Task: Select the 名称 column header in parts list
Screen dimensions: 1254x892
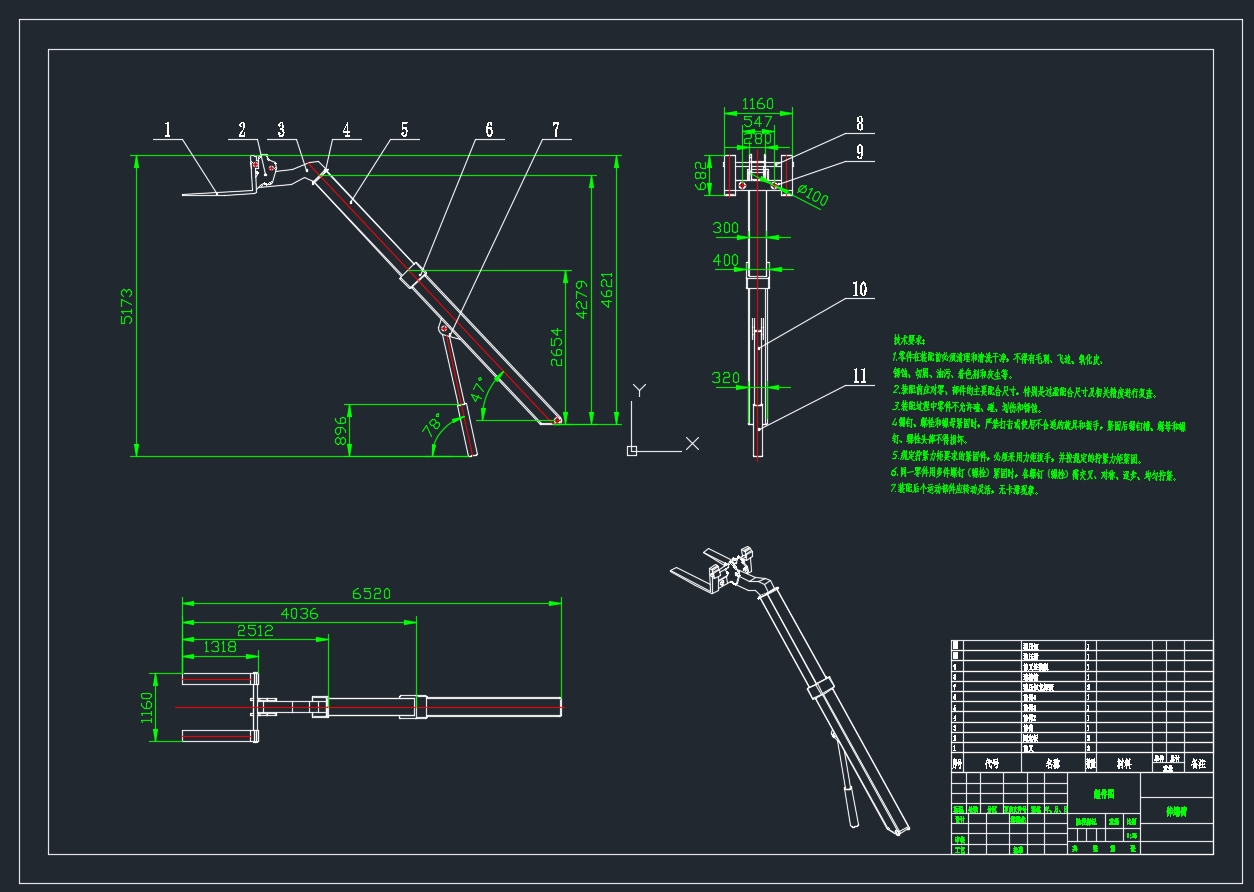Action: [1053, 763]
